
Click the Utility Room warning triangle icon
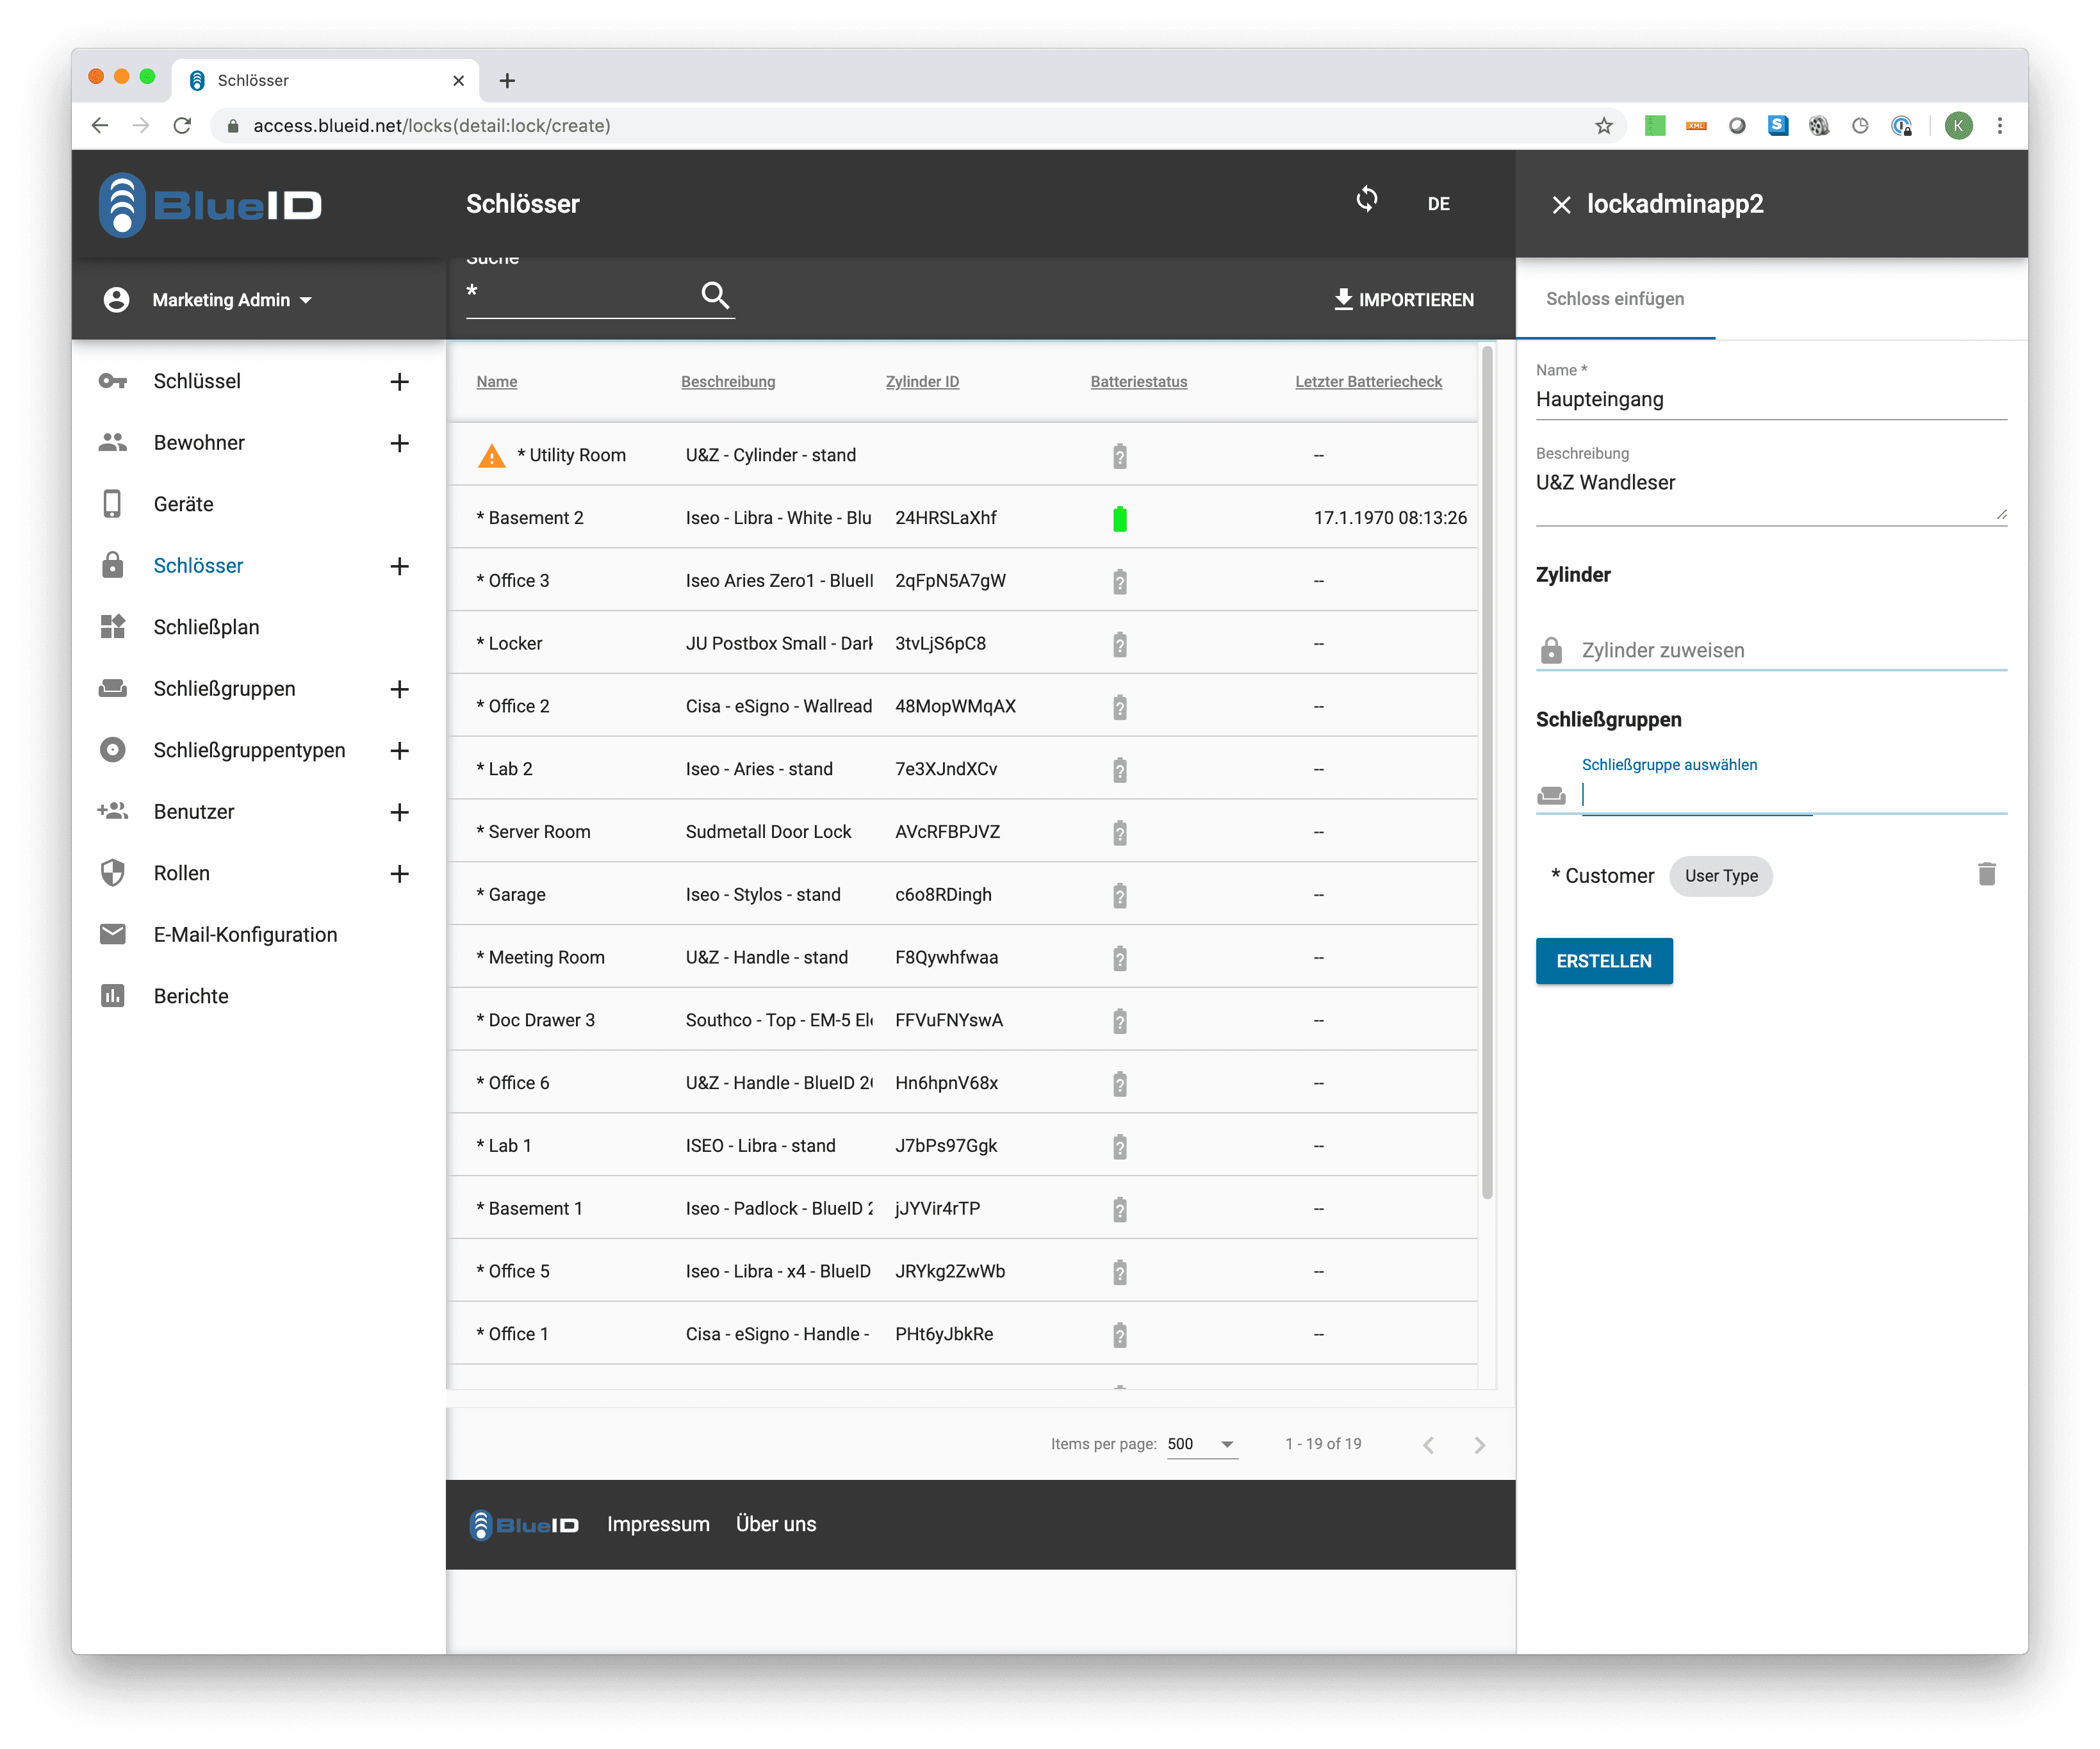coord(491,456)
